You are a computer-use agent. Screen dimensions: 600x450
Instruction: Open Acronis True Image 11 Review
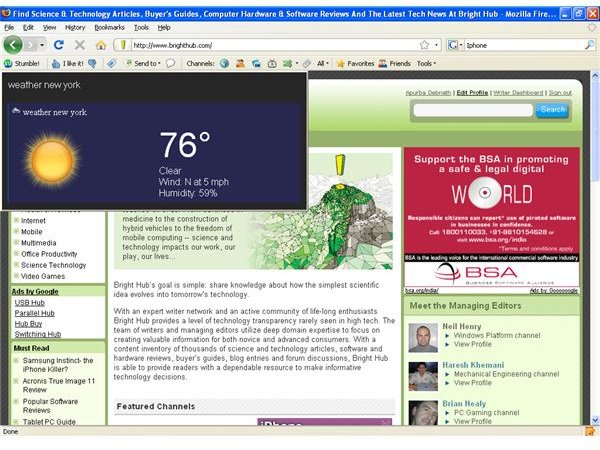pyautogui.click(x=59, y=385)
